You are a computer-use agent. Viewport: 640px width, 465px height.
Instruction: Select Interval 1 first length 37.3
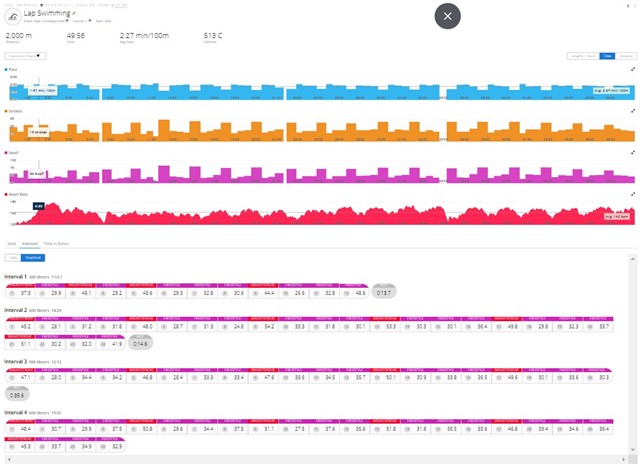(20, 291)
